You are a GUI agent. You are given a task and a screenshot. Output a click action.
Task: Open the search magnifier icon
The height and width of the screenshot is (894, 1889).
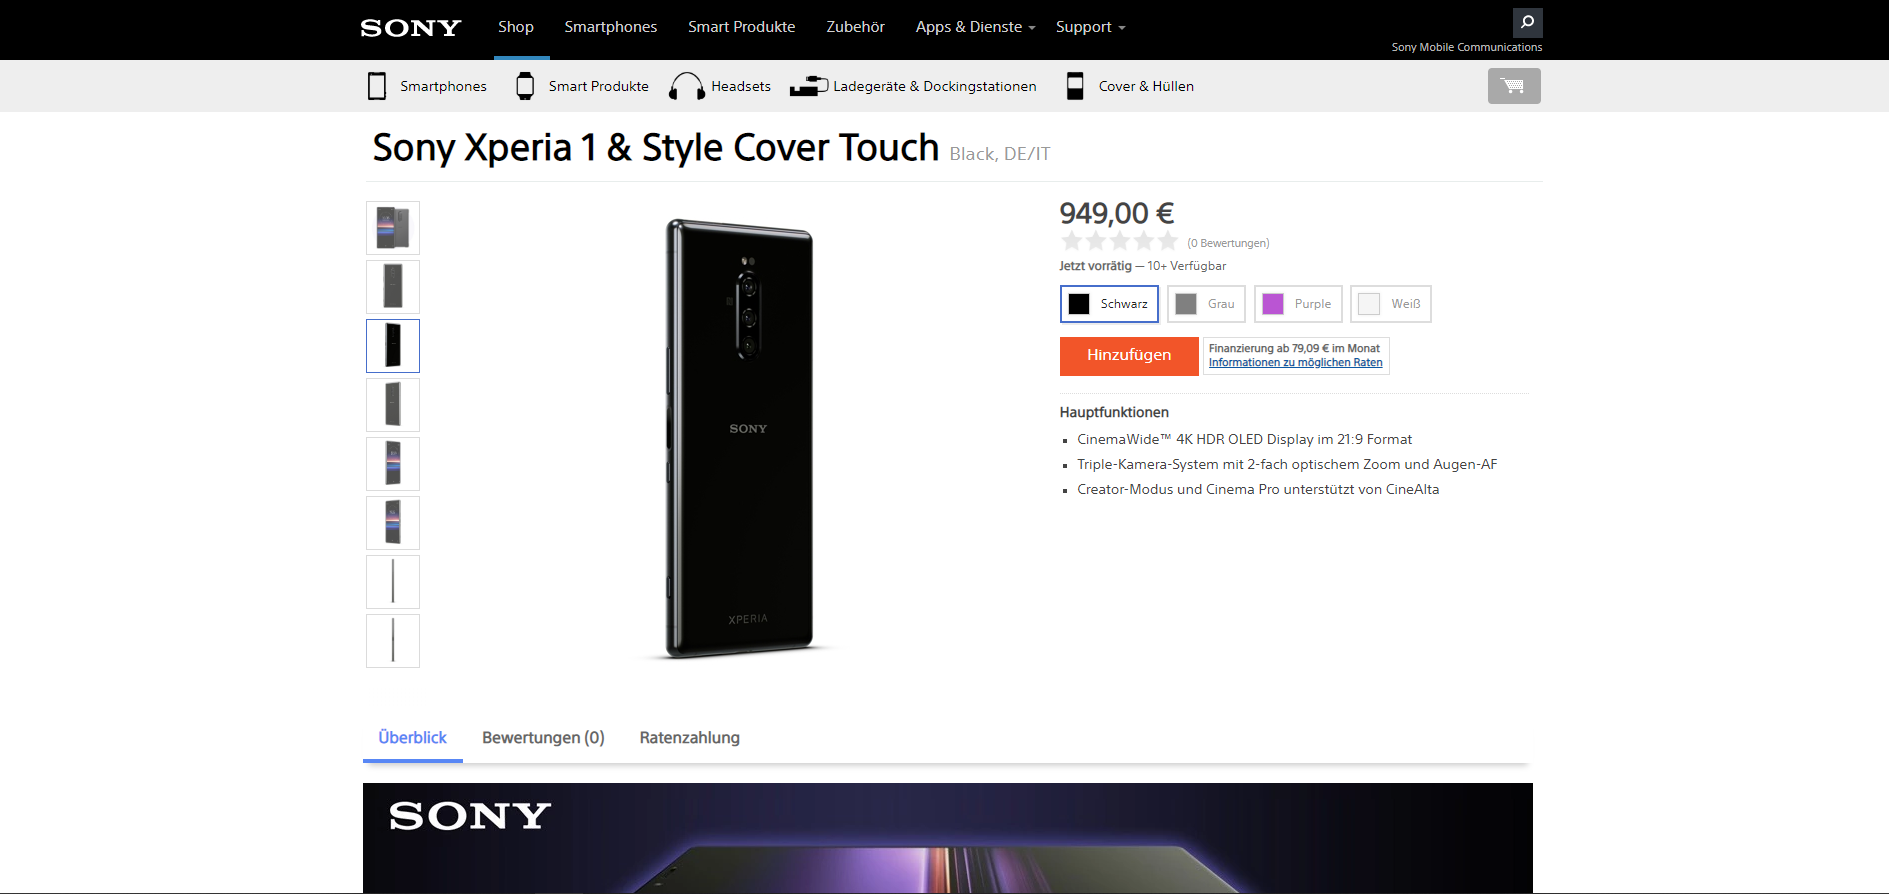[x=1527, y=22]
